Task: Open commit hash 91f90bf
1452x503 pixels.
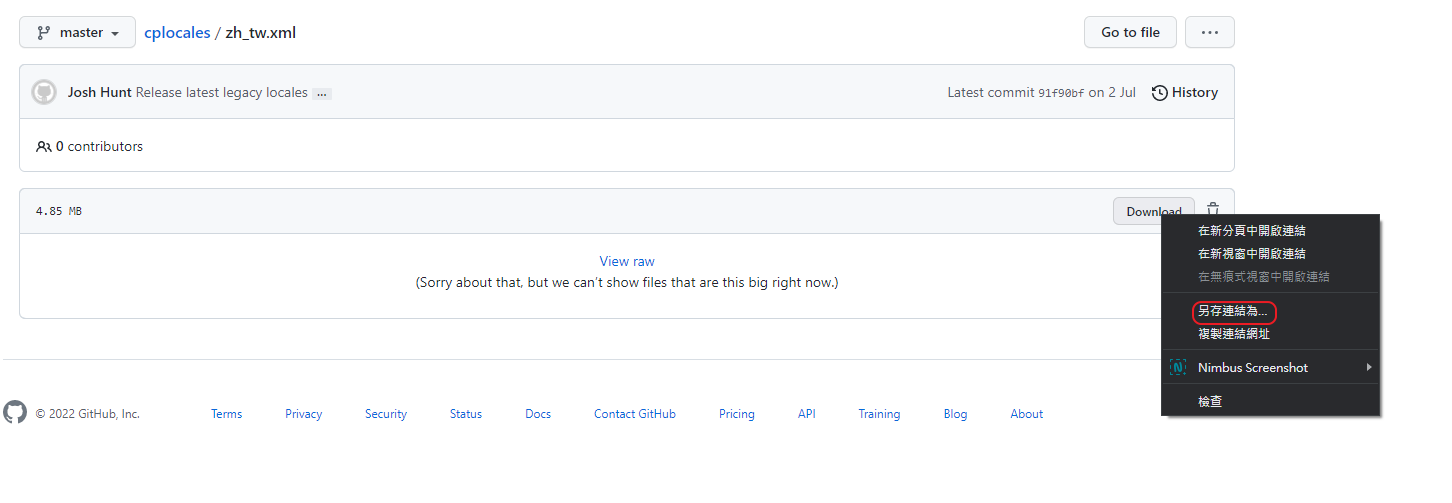Action: pos(1061,93)
